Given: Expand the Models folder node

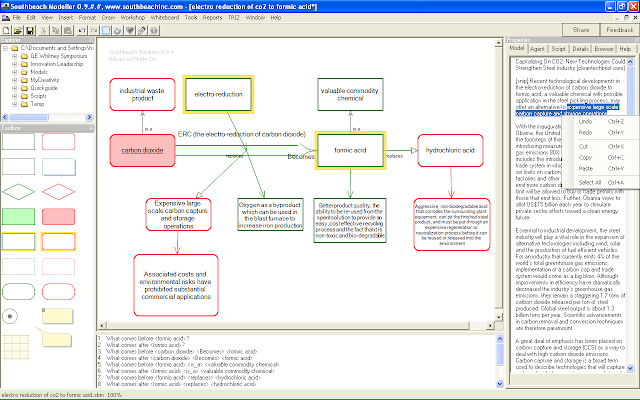Looking at the screenshot, I should click(15, 72).
